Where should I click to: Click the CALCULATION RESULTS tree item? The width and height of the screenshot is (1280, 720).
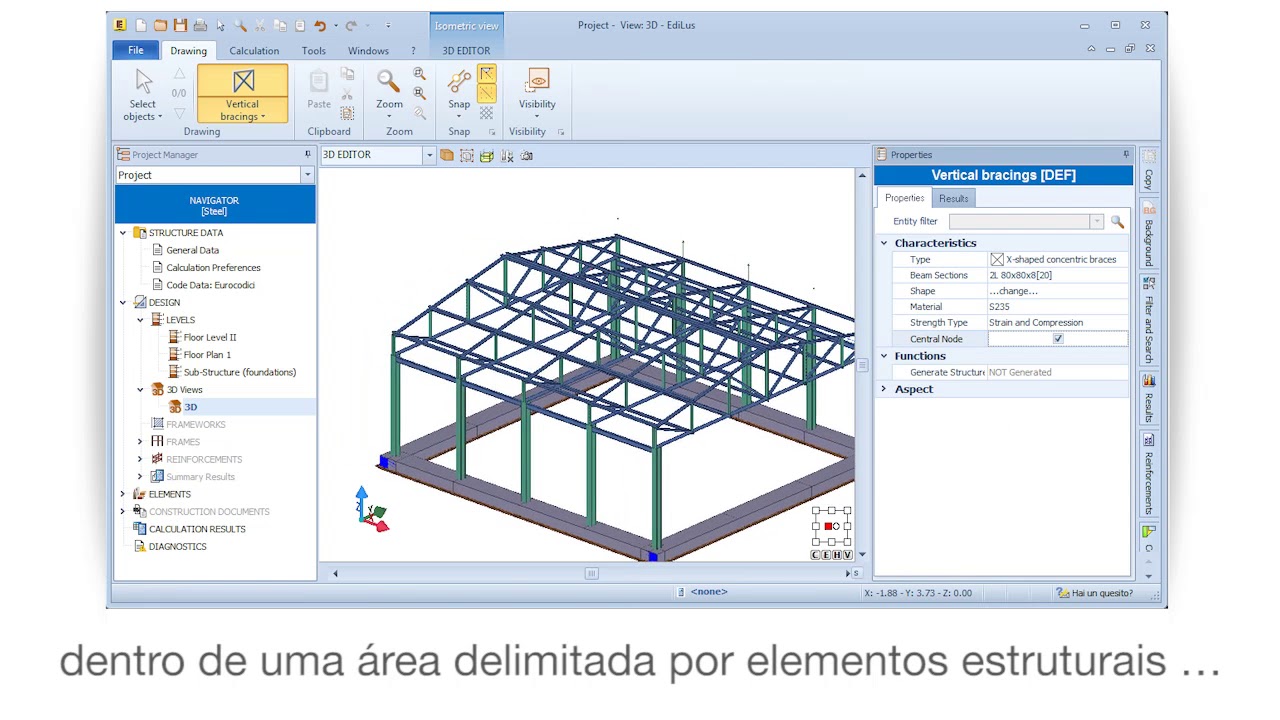coord(197,529)
